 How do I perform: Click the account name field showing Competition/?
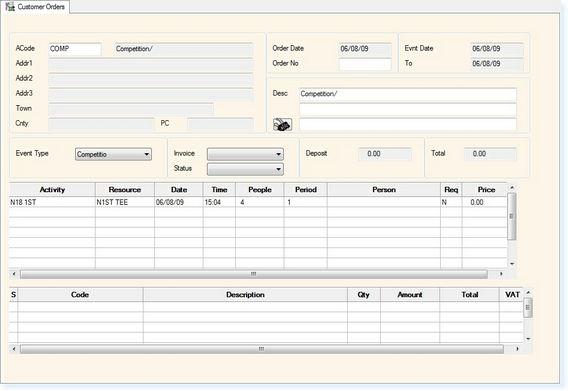184,49
